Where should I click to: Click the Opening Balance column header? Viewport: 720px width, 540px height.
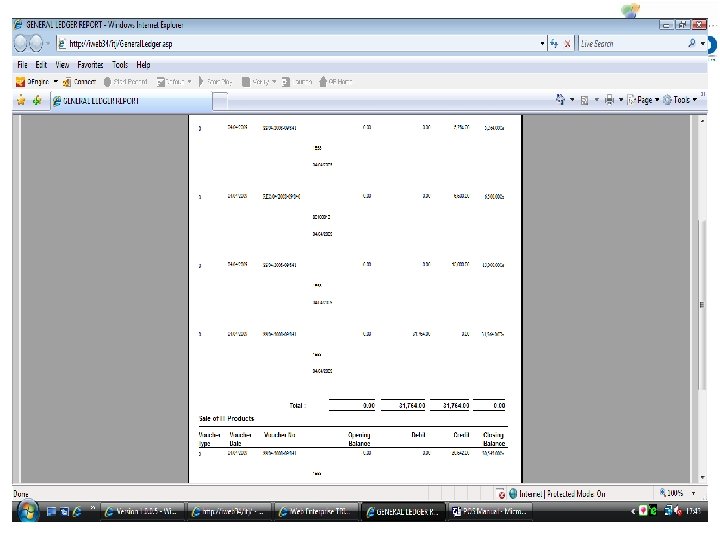[359, 439]
